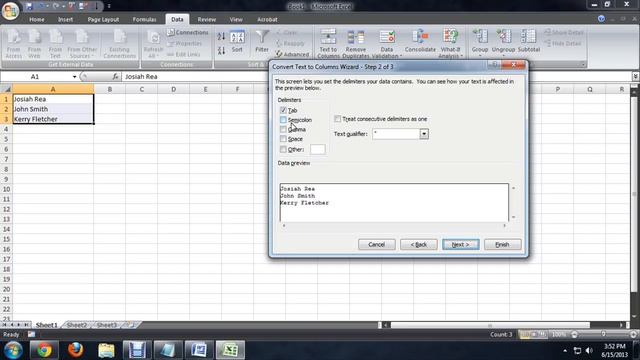Click the Show Detail option
This screenshot has height=360, width=640.
[564, 32]
